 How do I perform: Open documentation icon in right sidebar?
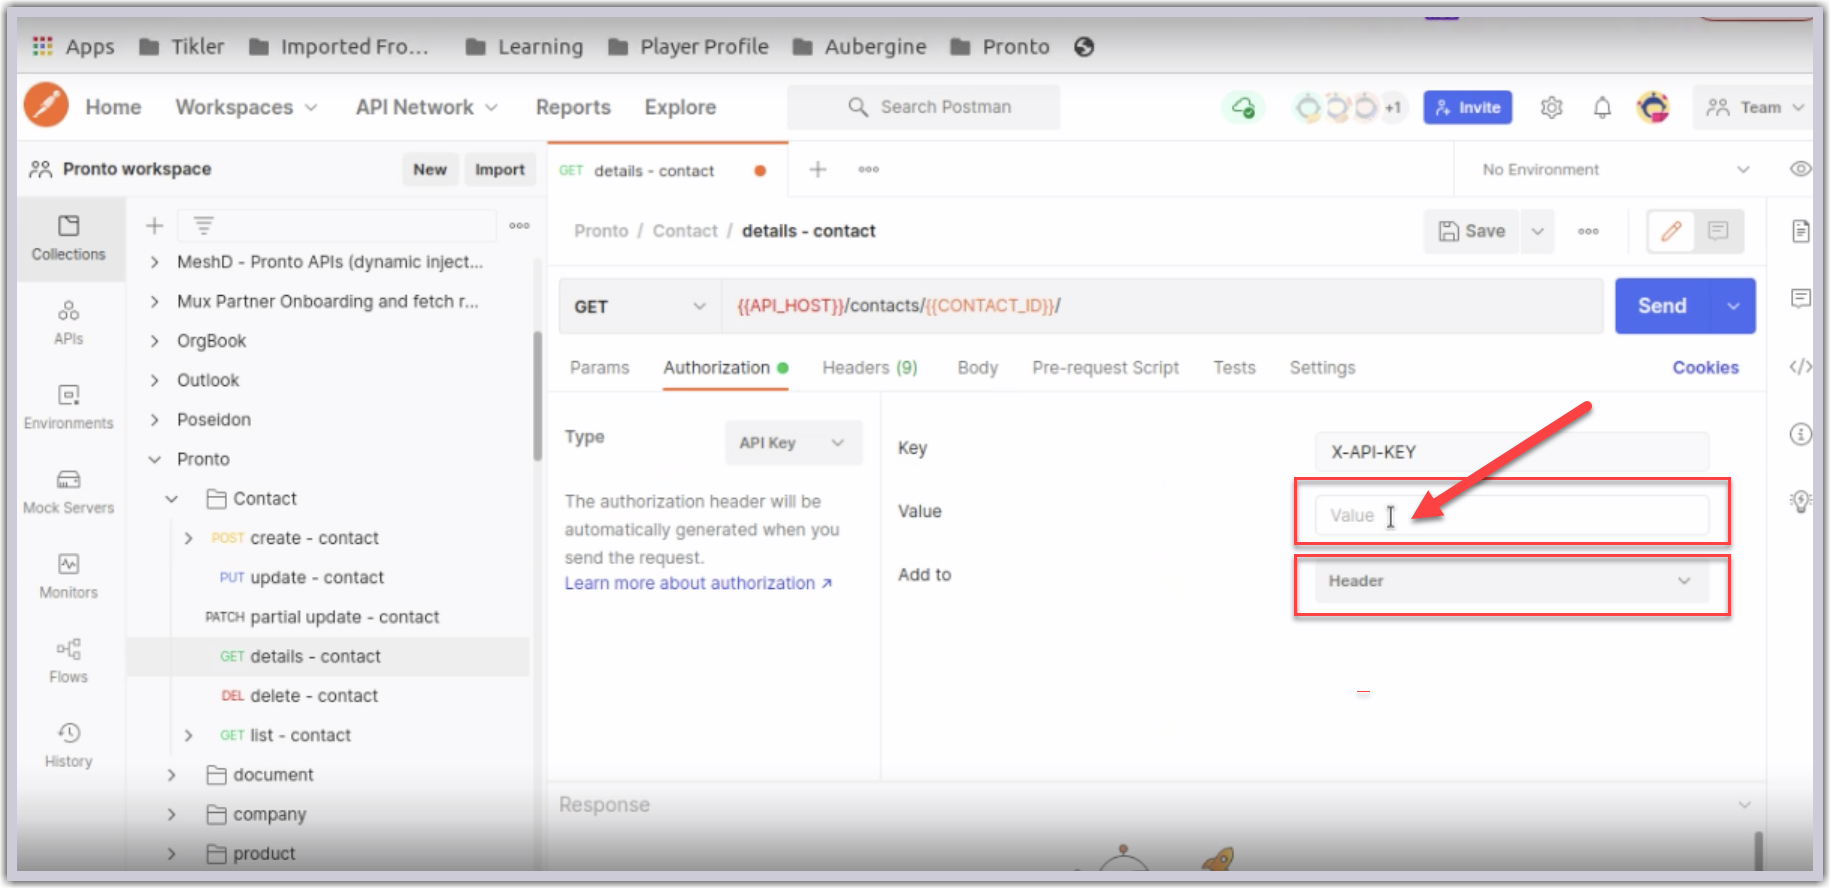click(1800, 231)
